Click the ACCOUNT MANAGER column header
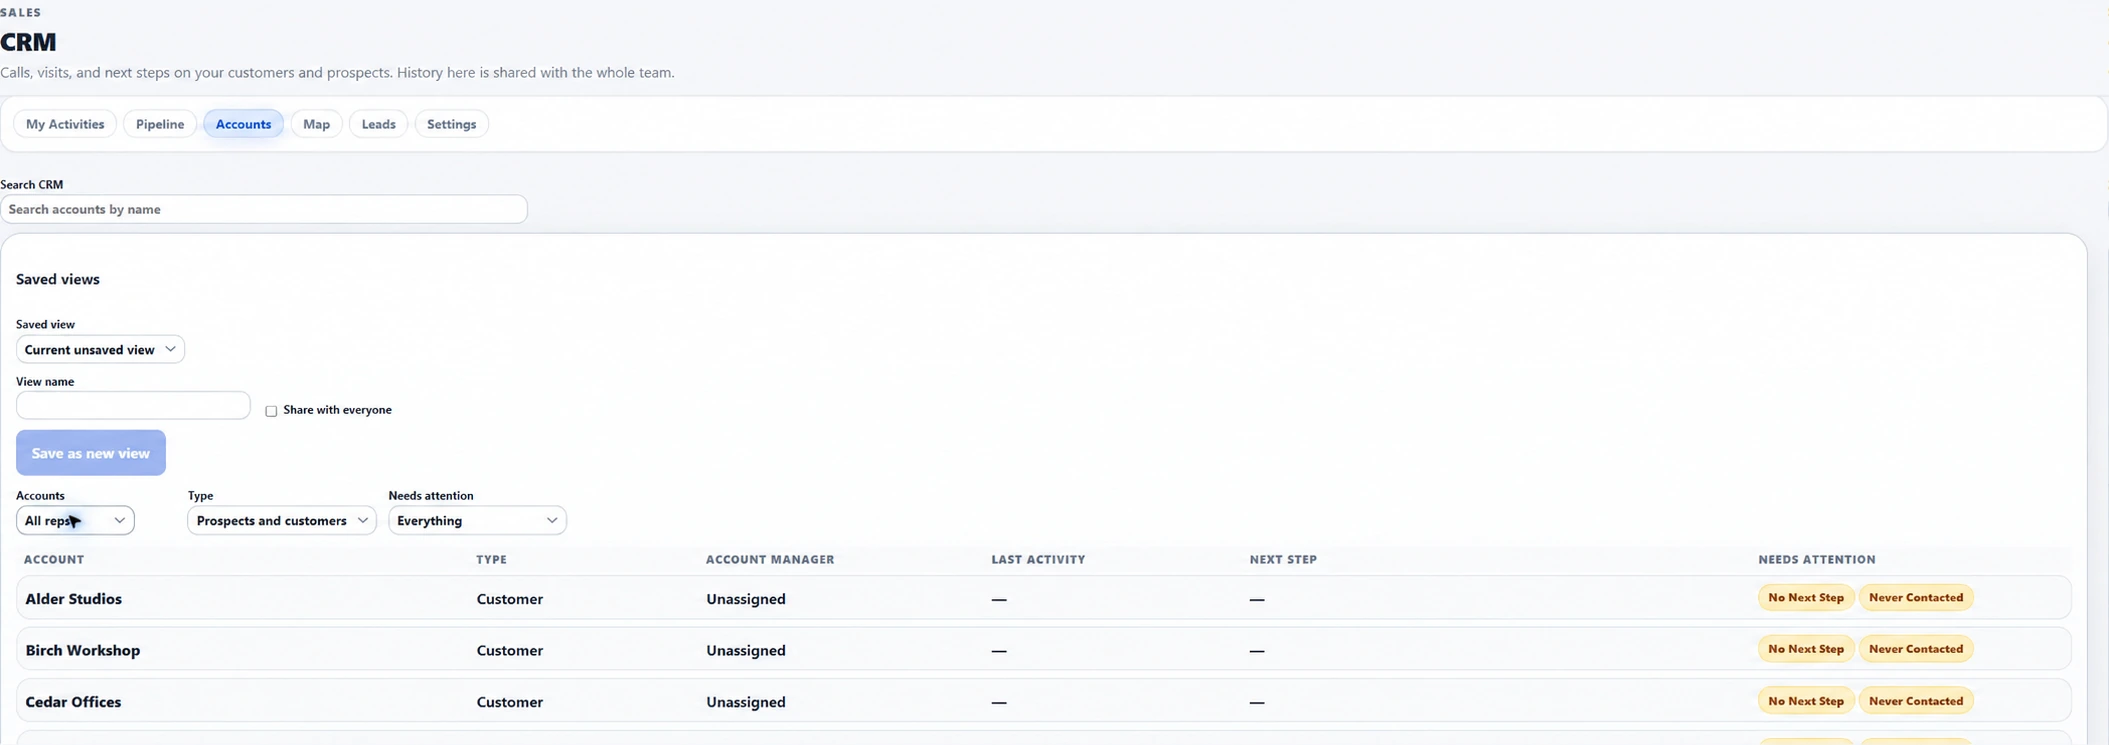This screenshot has height=745, width=2109. (770, 560)
